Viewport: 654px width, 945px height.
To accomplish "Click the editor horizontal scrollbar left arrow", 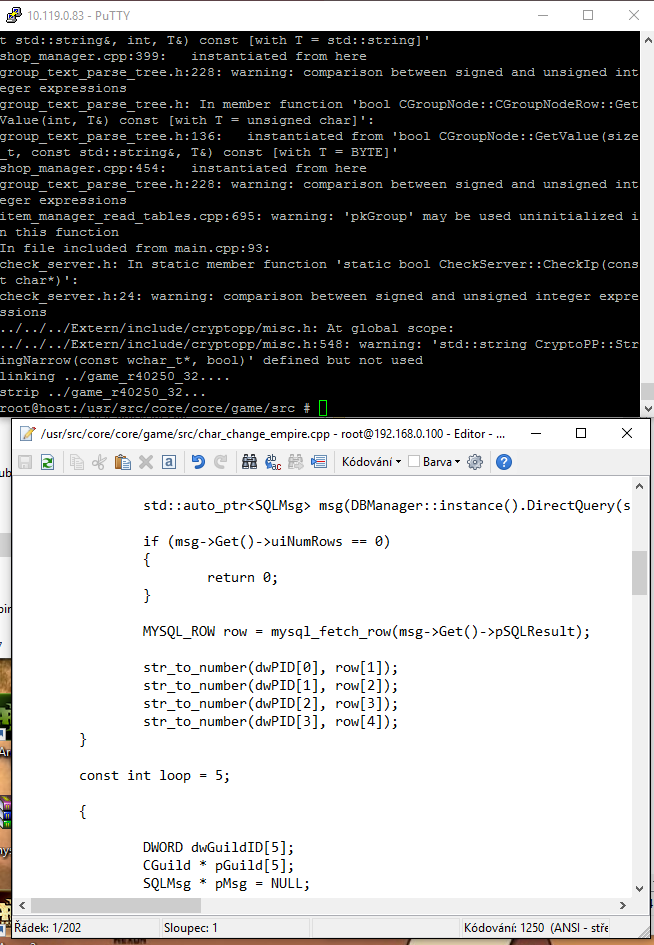I will tap(22, 905).
